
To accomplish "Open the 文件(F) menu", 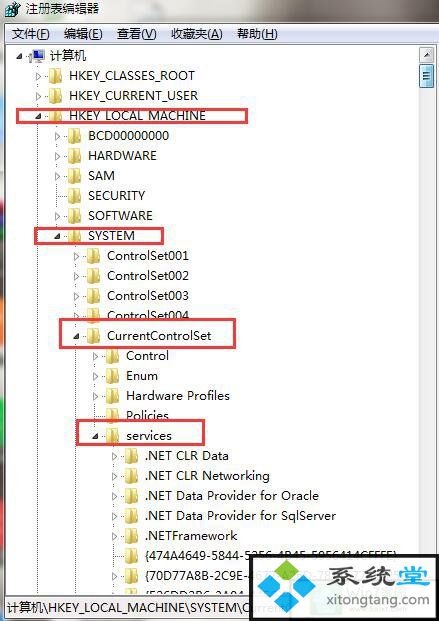I will tap(31, 34).
